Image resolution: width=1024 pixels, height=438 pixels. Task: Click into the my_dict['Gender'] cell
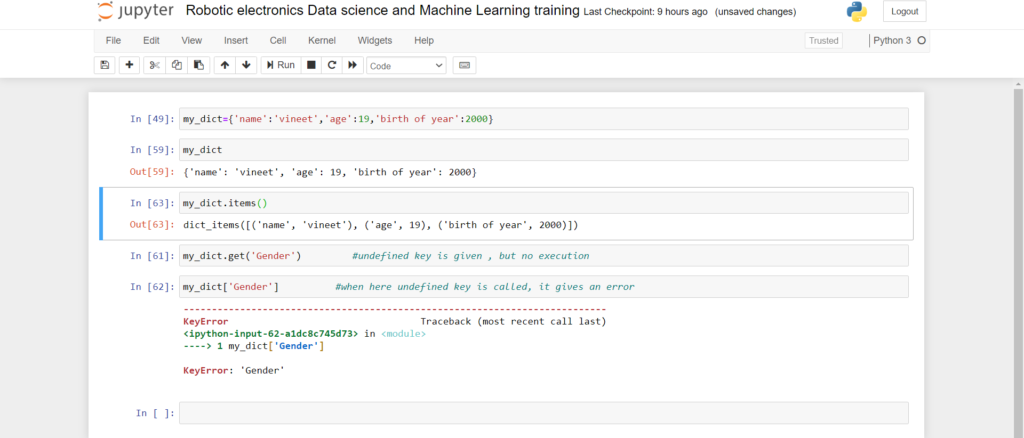[x=543, y=287]
